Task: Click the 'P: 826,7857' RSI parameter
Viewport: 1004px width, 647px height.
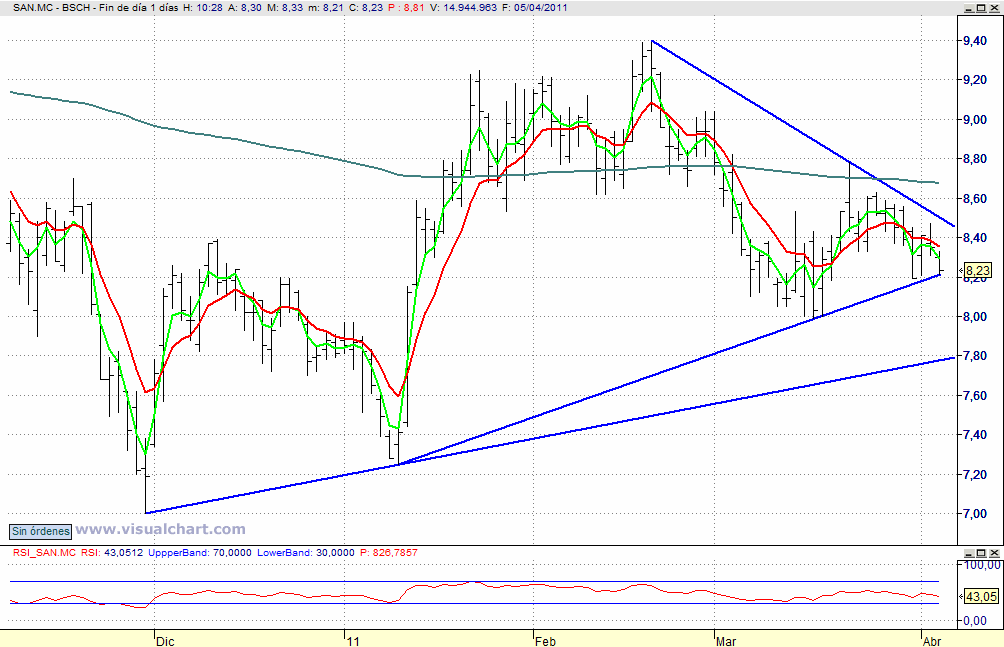Action: pos(389,552)
